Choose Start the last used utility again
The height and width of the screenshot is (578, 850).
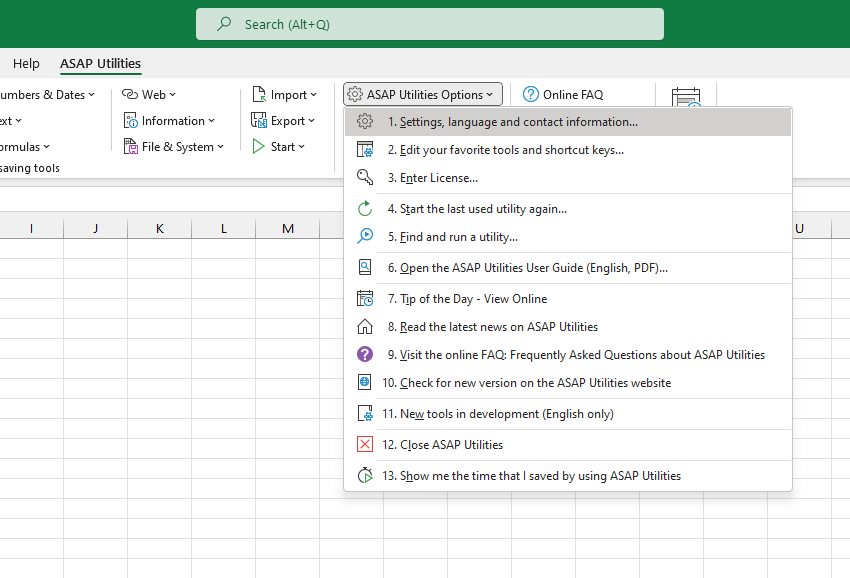568,209
